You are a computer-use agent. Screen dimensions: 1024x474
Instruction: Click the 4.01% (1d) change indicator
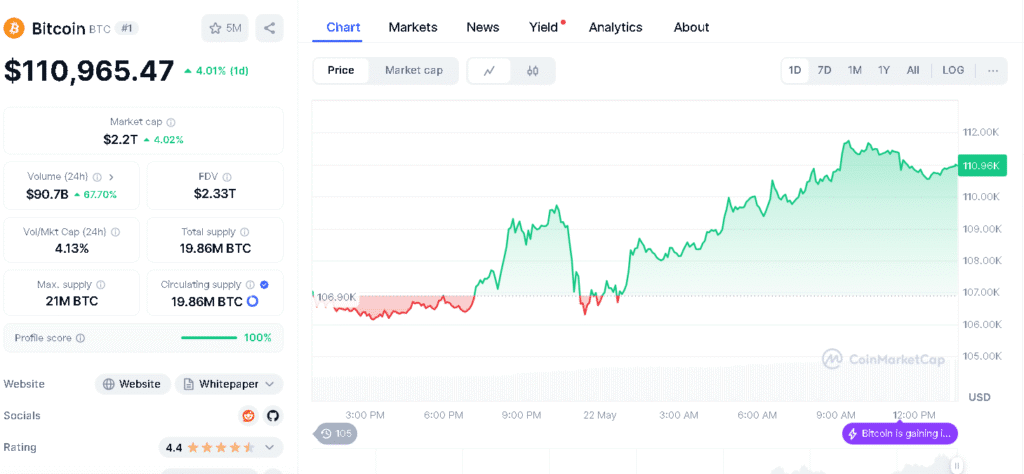click(x=216, y=71)
